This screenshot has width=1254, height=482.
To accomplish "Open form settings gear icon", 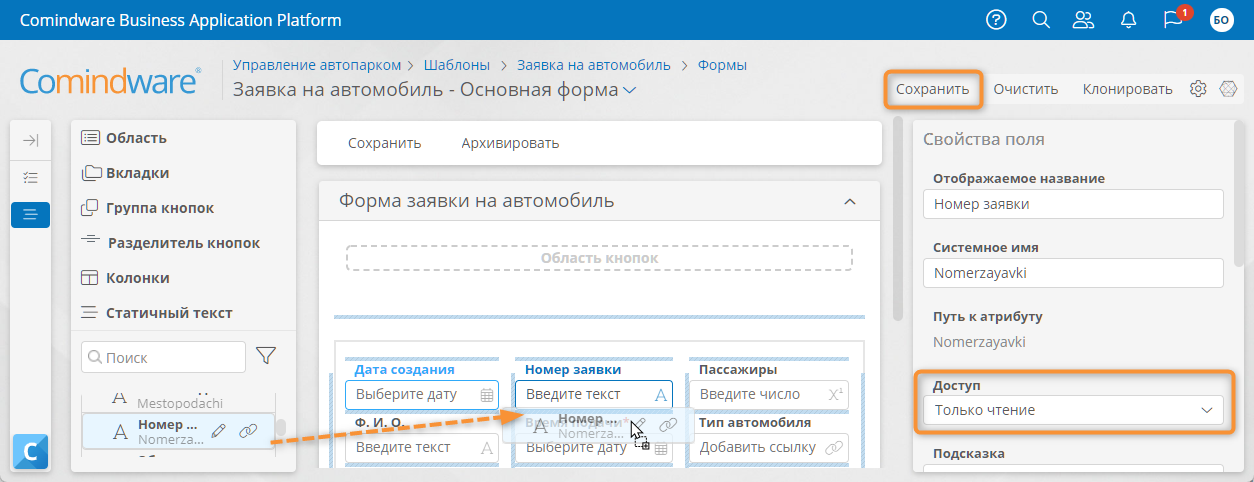I will (1198, 89).
